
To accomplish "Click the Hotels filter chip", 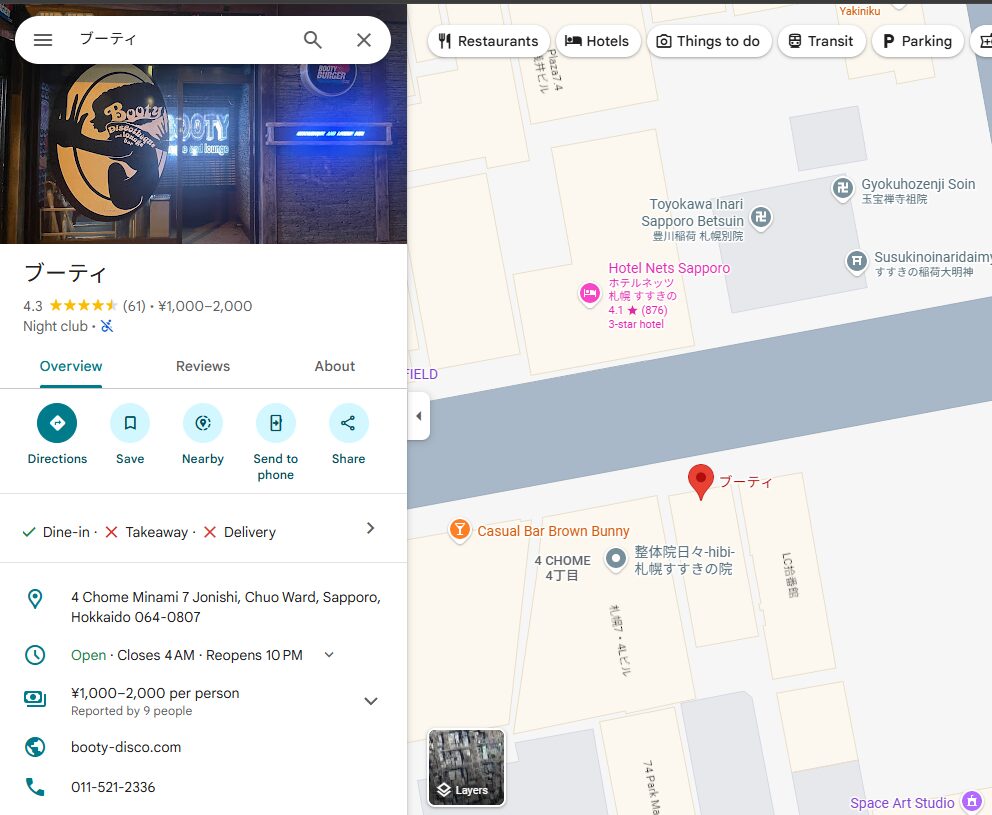I will (597, 41).
